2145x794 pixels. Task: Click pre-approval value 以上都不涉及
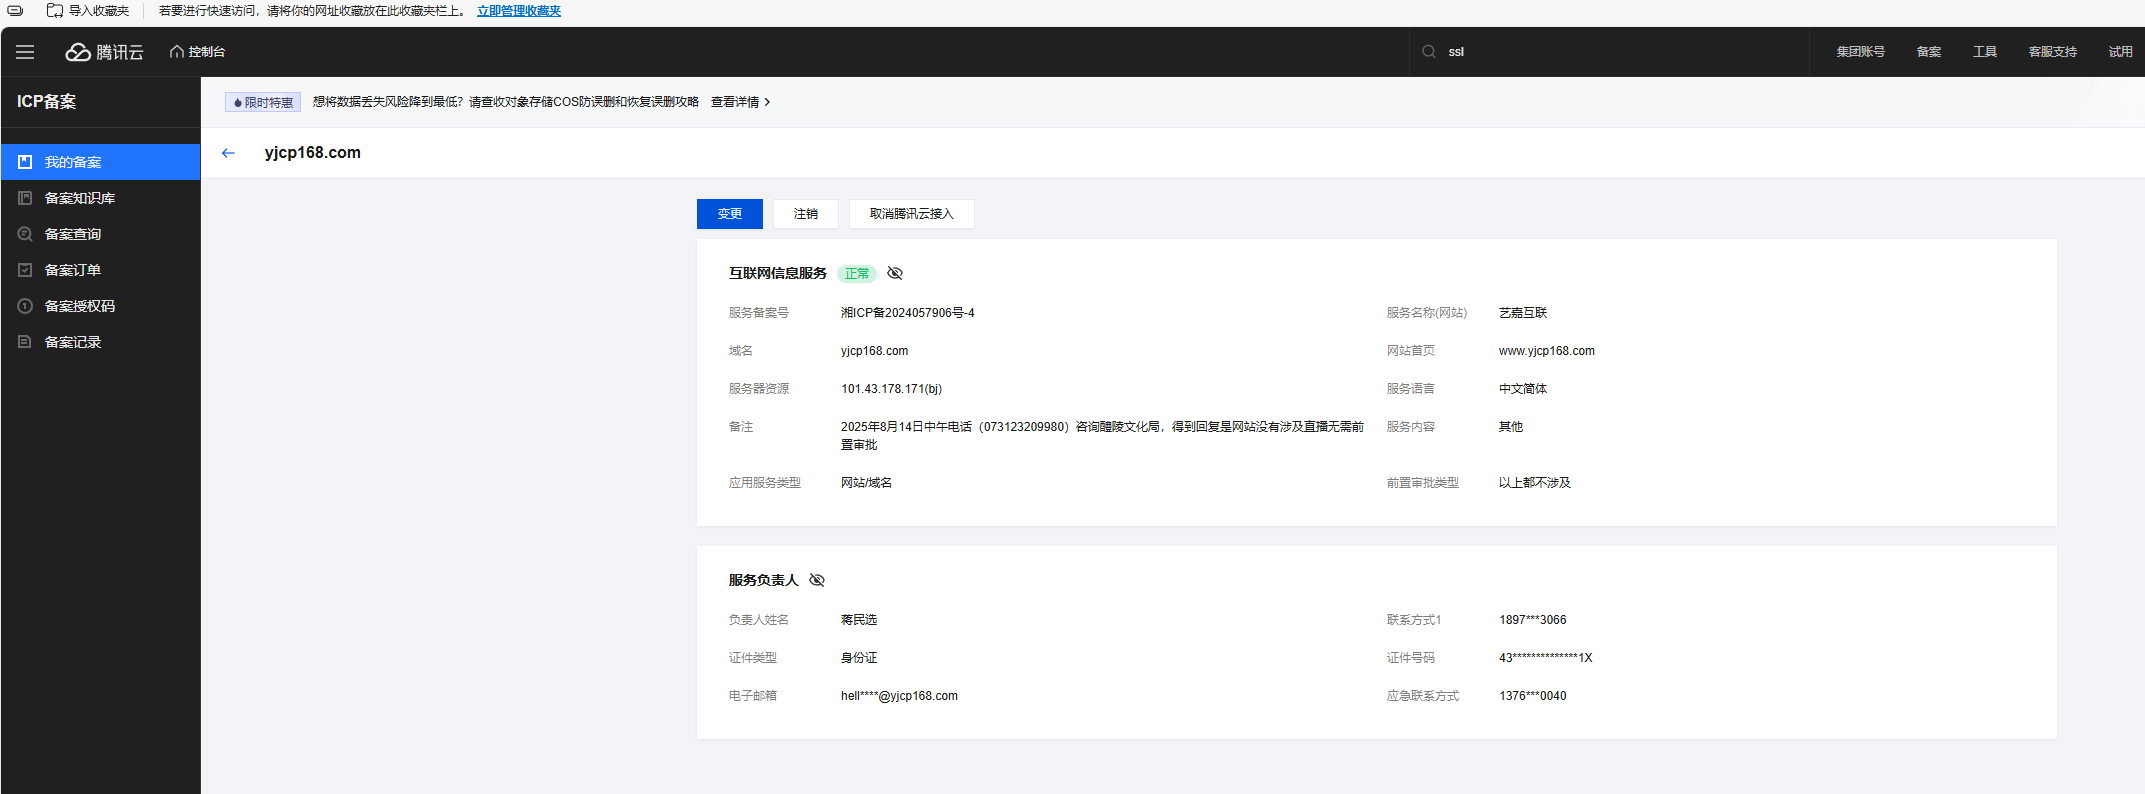1535,483
